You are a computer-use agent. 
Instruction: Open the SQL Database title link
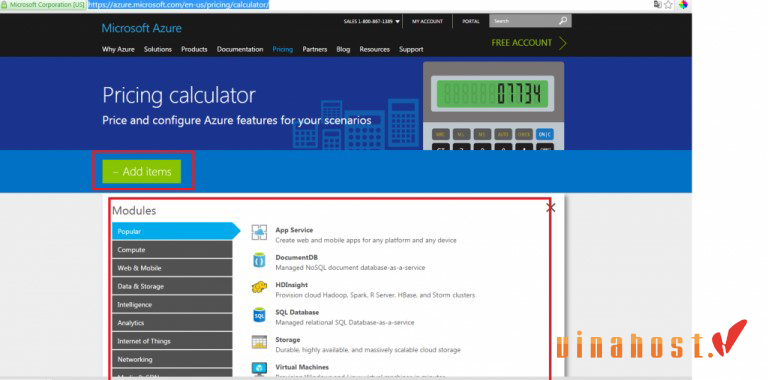coord(297,312)
